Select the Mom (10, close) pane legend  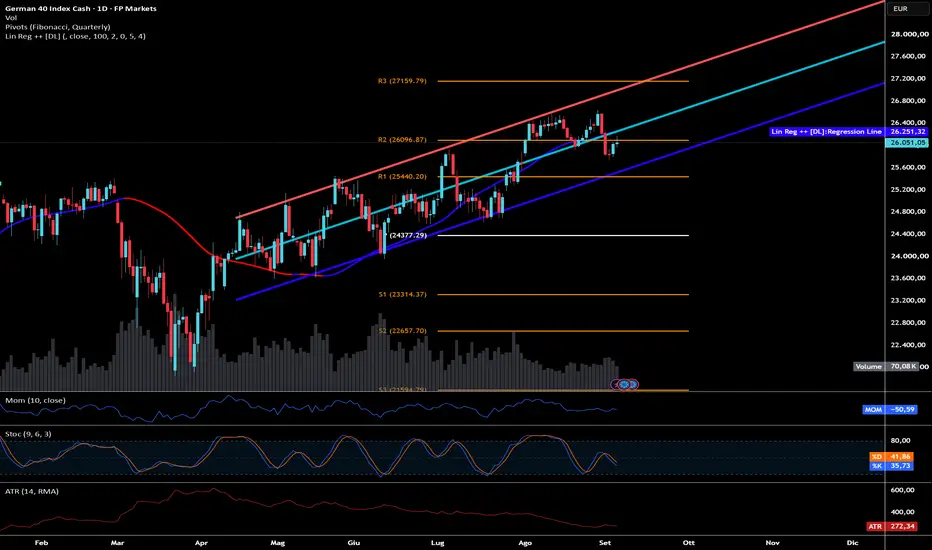(35, 400)
